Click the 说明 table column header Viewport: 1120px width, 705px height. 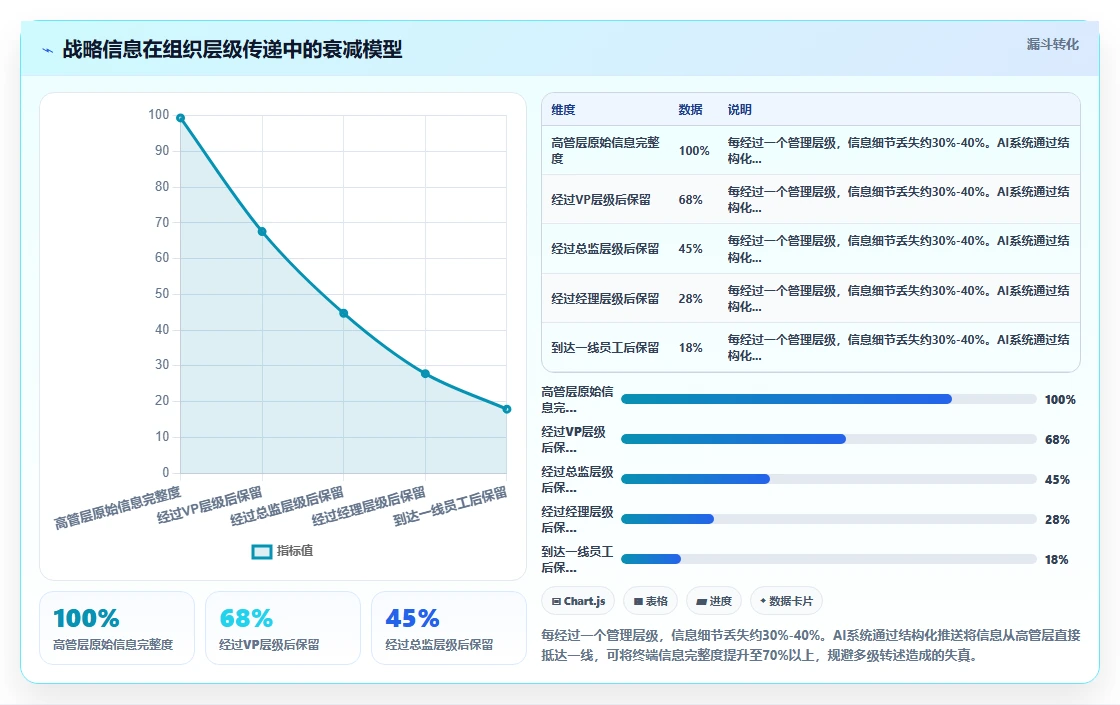coord(739,110)
